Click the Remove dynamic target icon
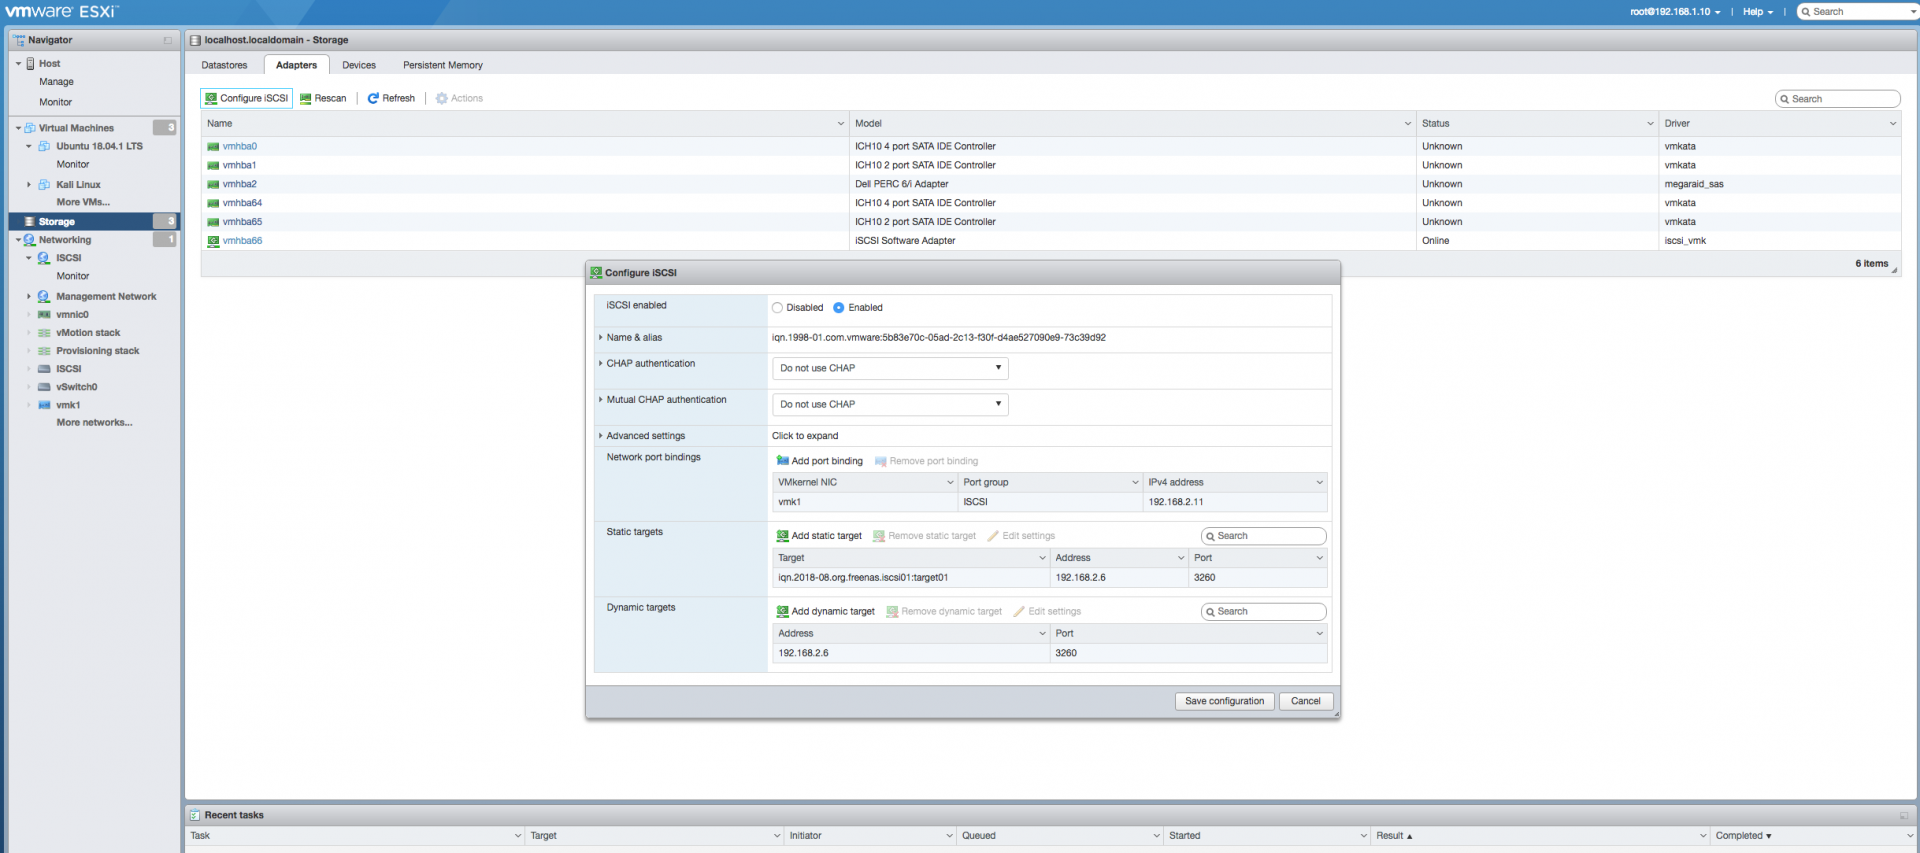The image size is (1920, 853). (892, 611)
